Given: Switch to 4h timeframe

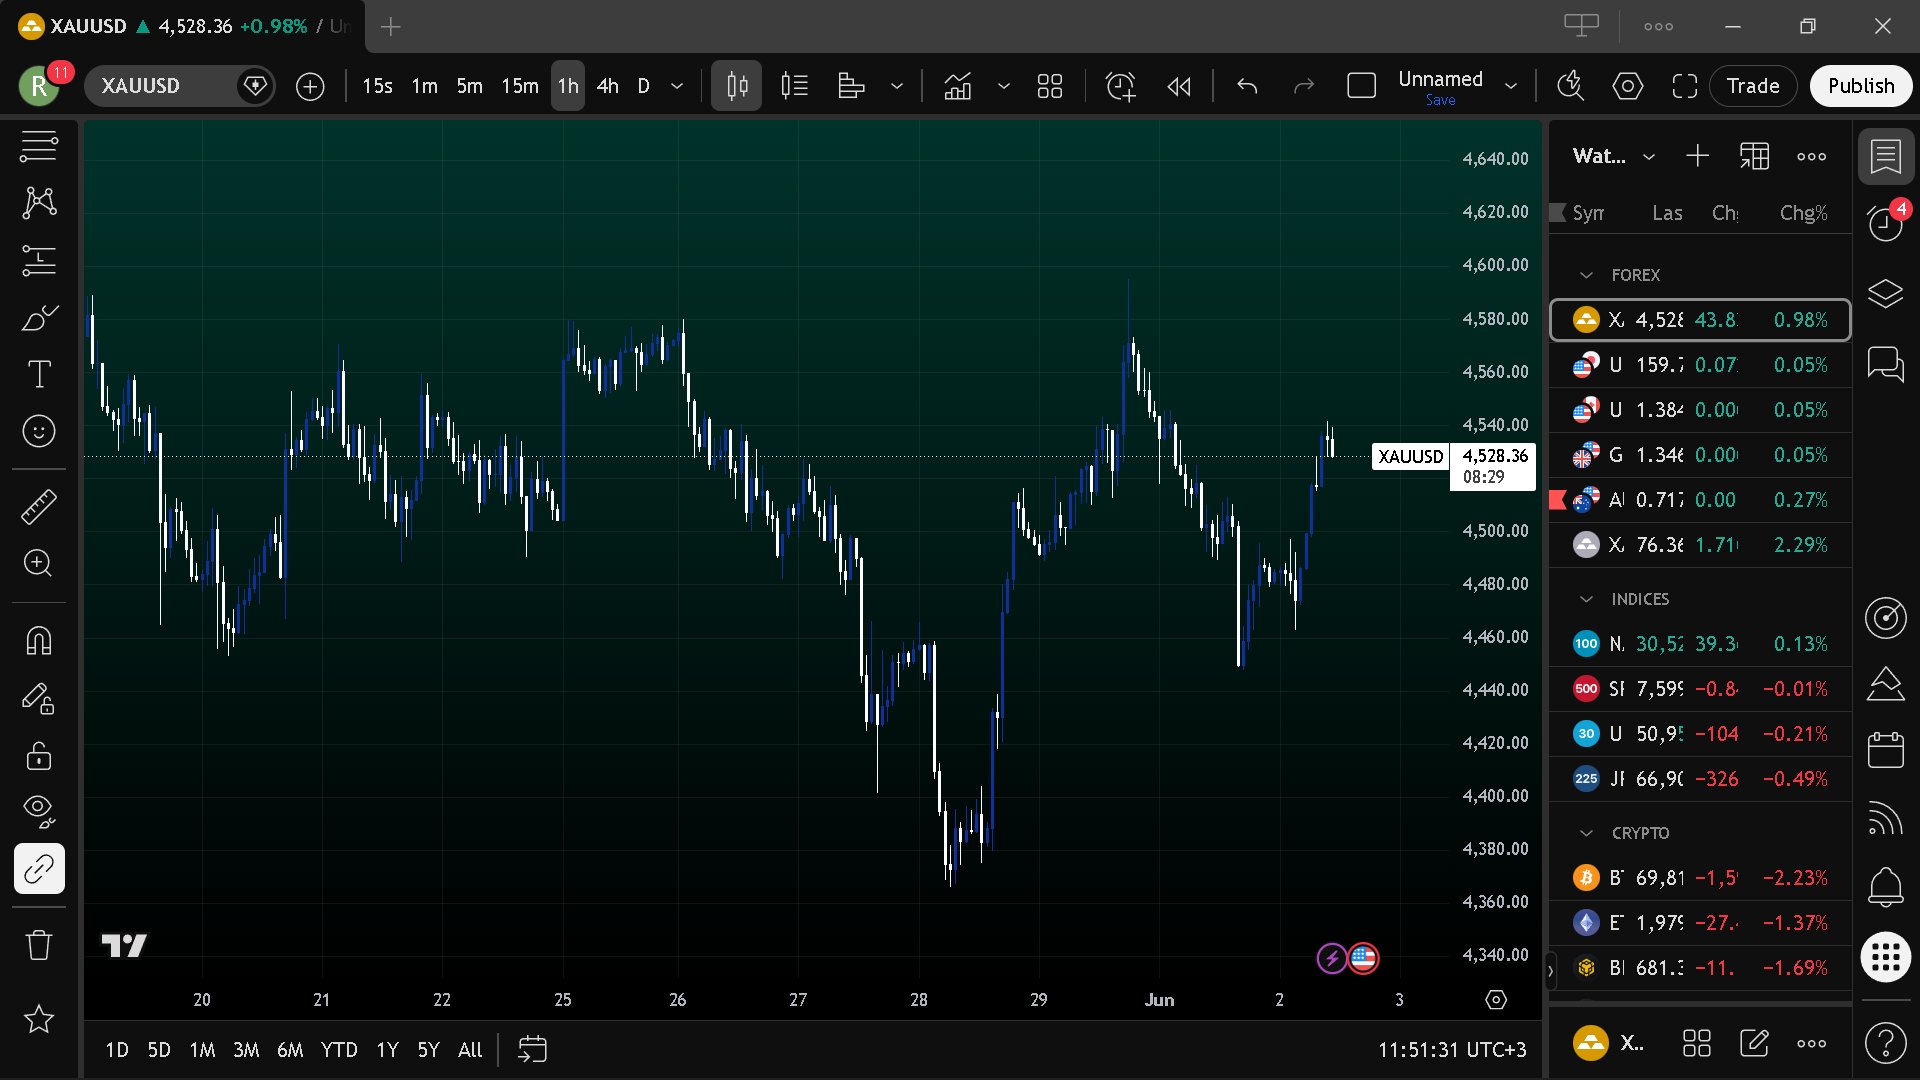Looking at the screenshot, I should [607, 86].
